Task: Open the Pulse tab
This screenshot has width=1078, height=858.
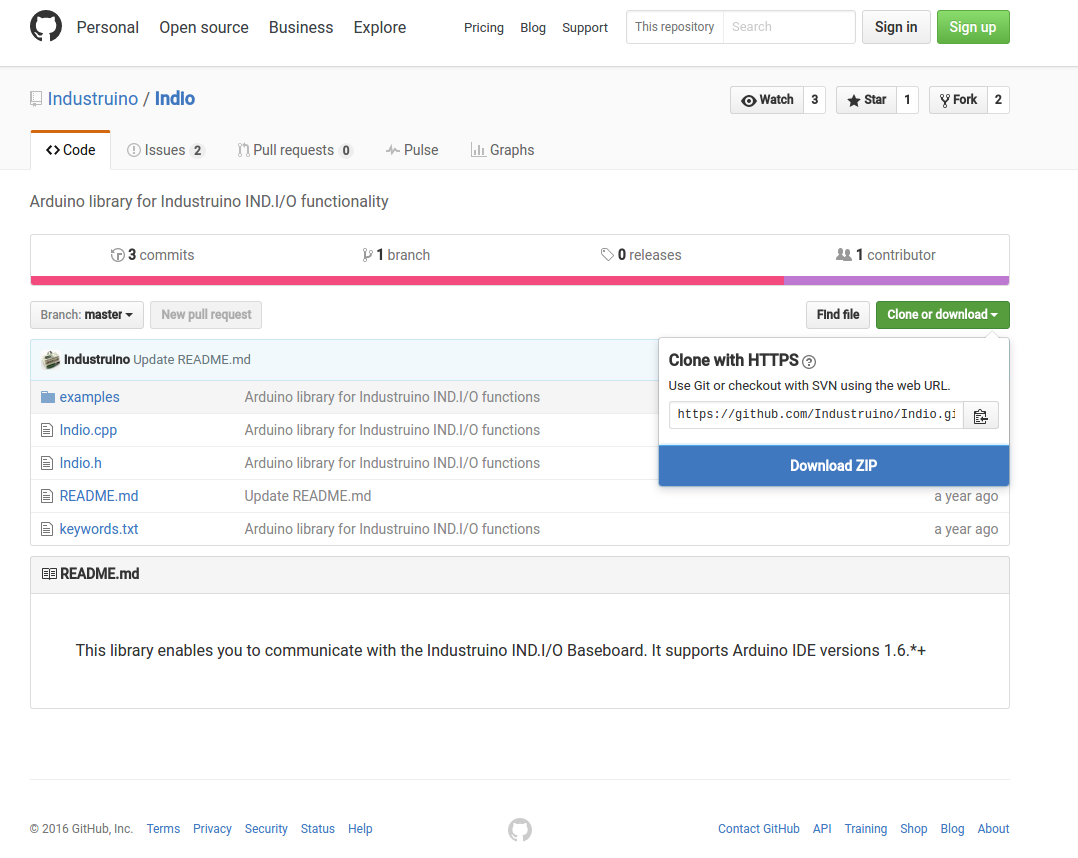Action: [412, 150]
